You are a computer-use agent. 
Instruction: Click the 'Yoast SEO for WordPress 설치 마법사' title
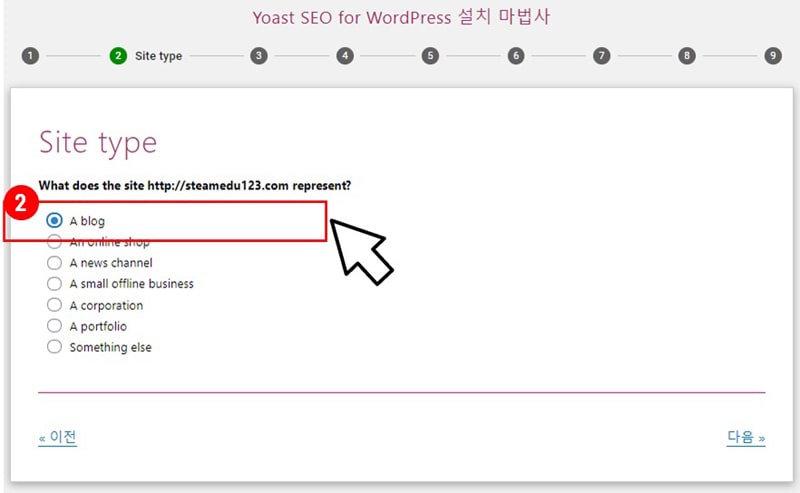402,17
